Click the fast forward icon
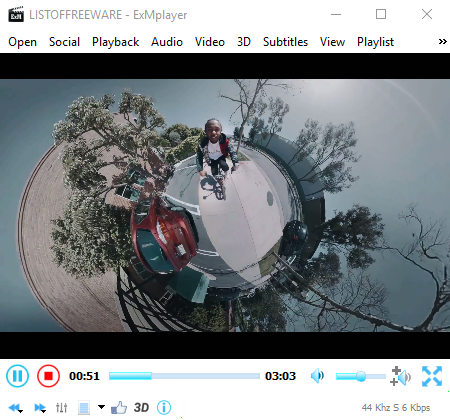The image size is (450, 420). pyautogui.click(x=40, y=408)
